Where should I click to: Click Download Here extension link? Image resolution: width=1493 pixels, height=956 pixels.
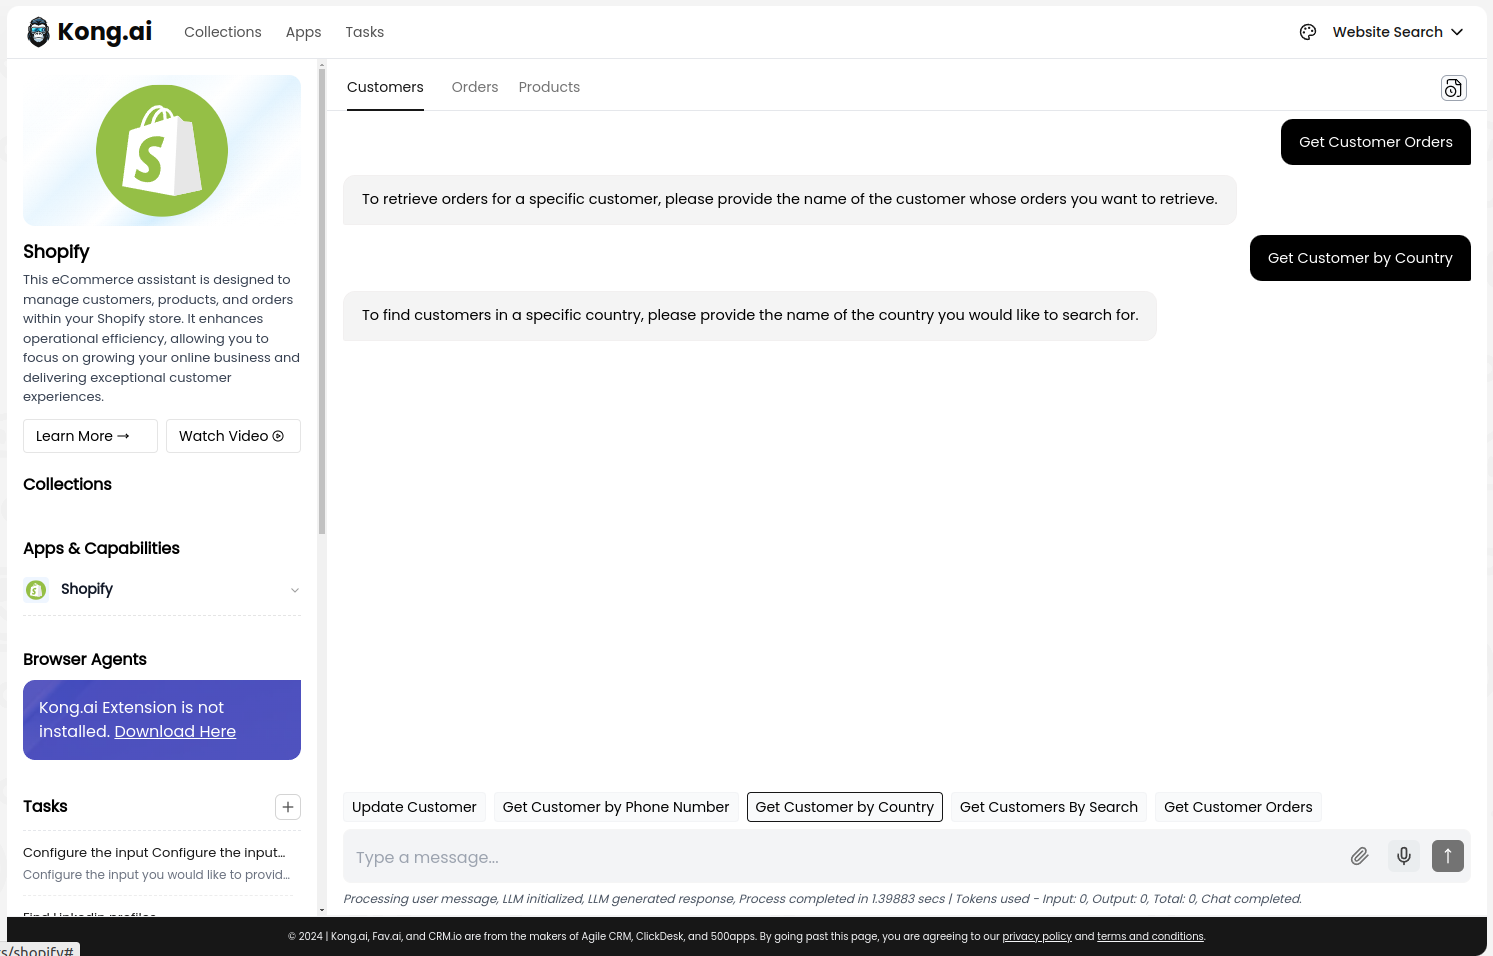[175, 731]
